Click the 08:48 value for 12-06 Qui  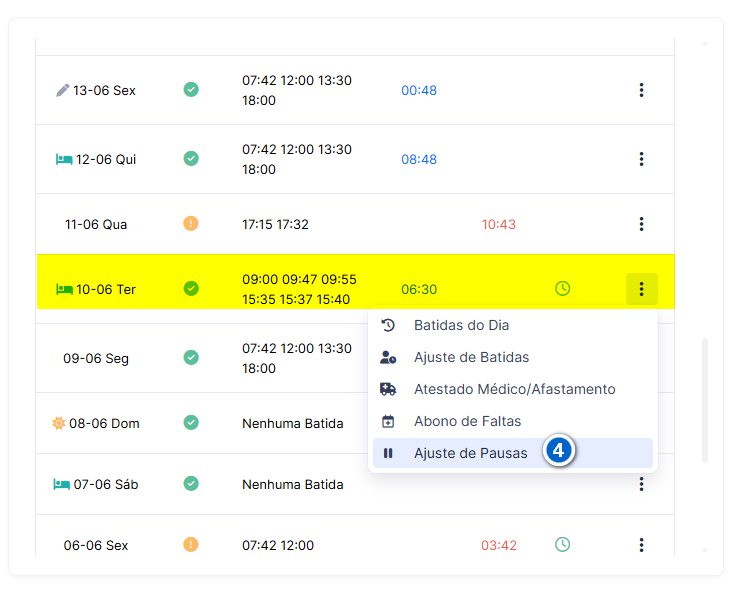click(419, 159)
